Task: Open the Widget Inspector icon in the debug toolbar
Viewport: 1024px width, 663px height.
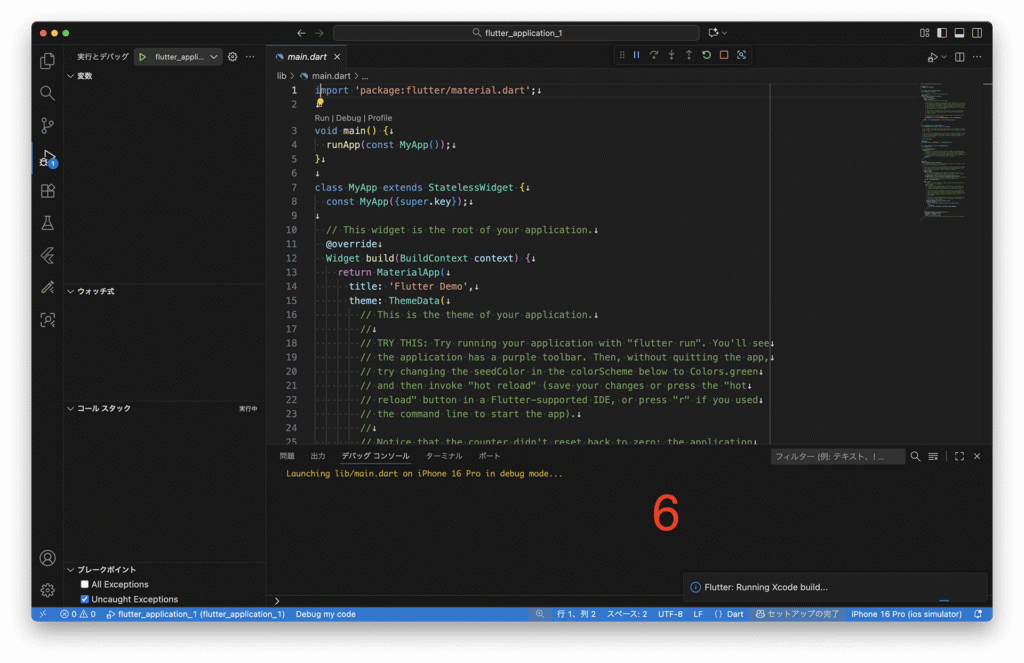Action: 741,55
